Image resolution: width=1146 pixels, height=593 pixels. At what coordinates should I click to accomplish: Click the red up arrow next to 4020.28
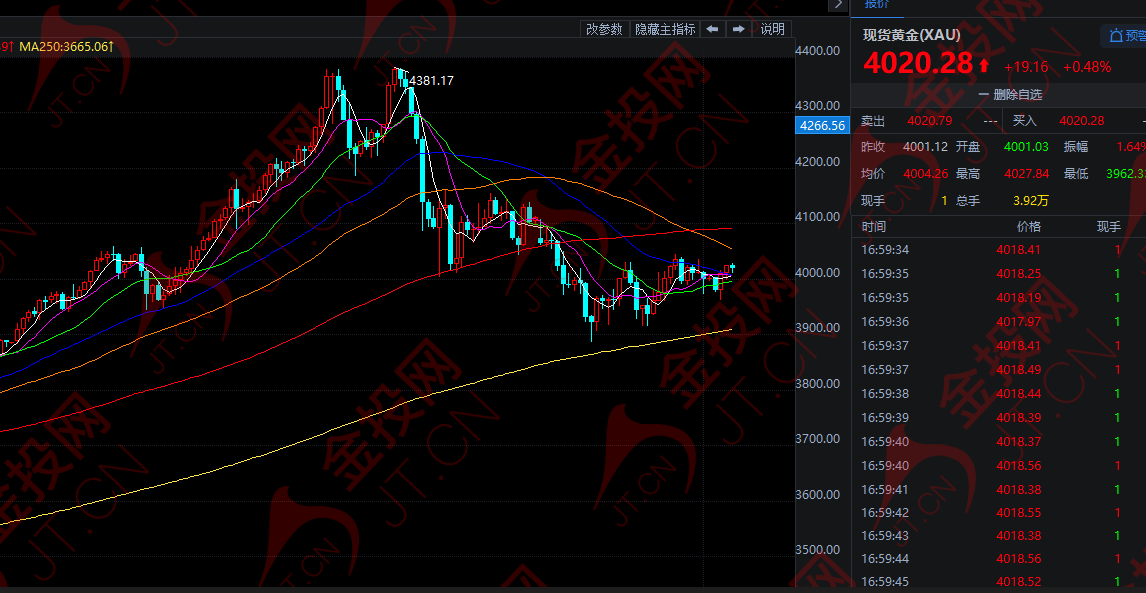tap(984, 65)
